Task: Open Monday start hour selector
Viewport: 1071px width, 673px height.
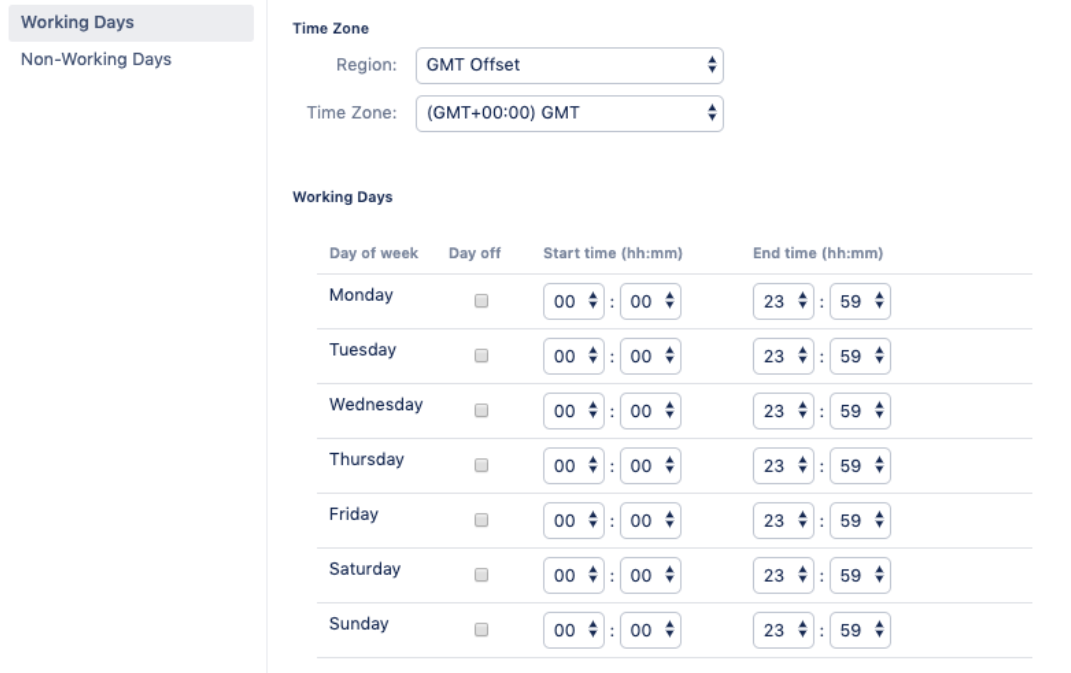Action: (x=574, y=302)
